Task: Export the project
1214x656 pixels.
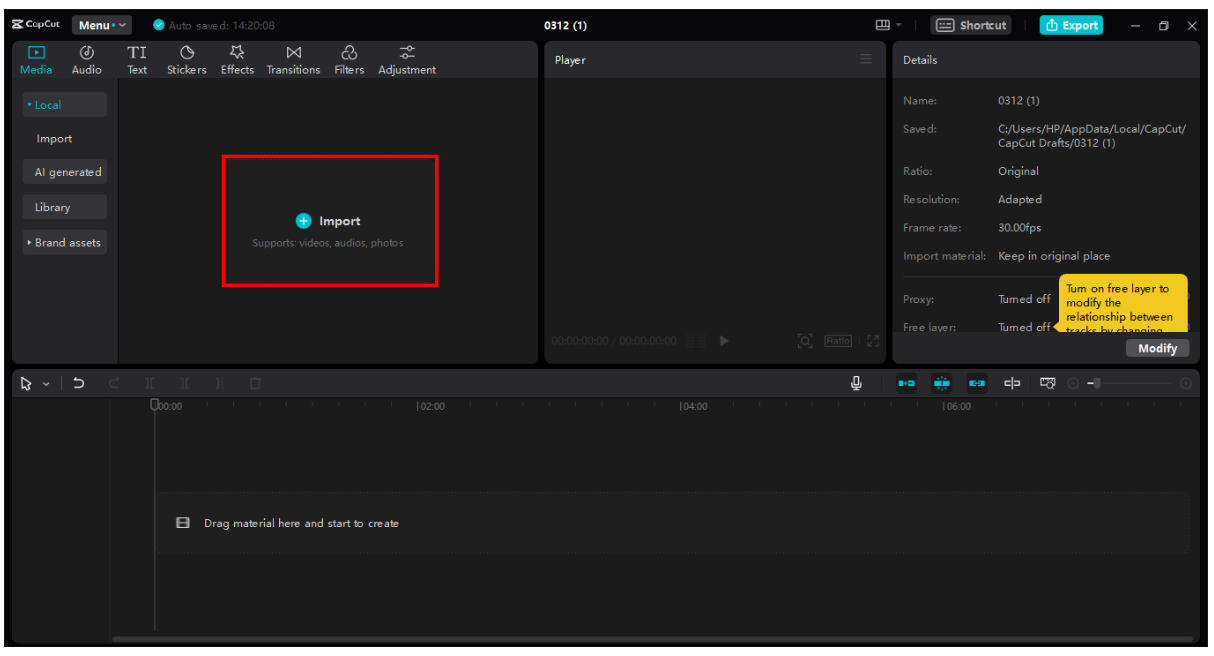Action: [1071, 25]
